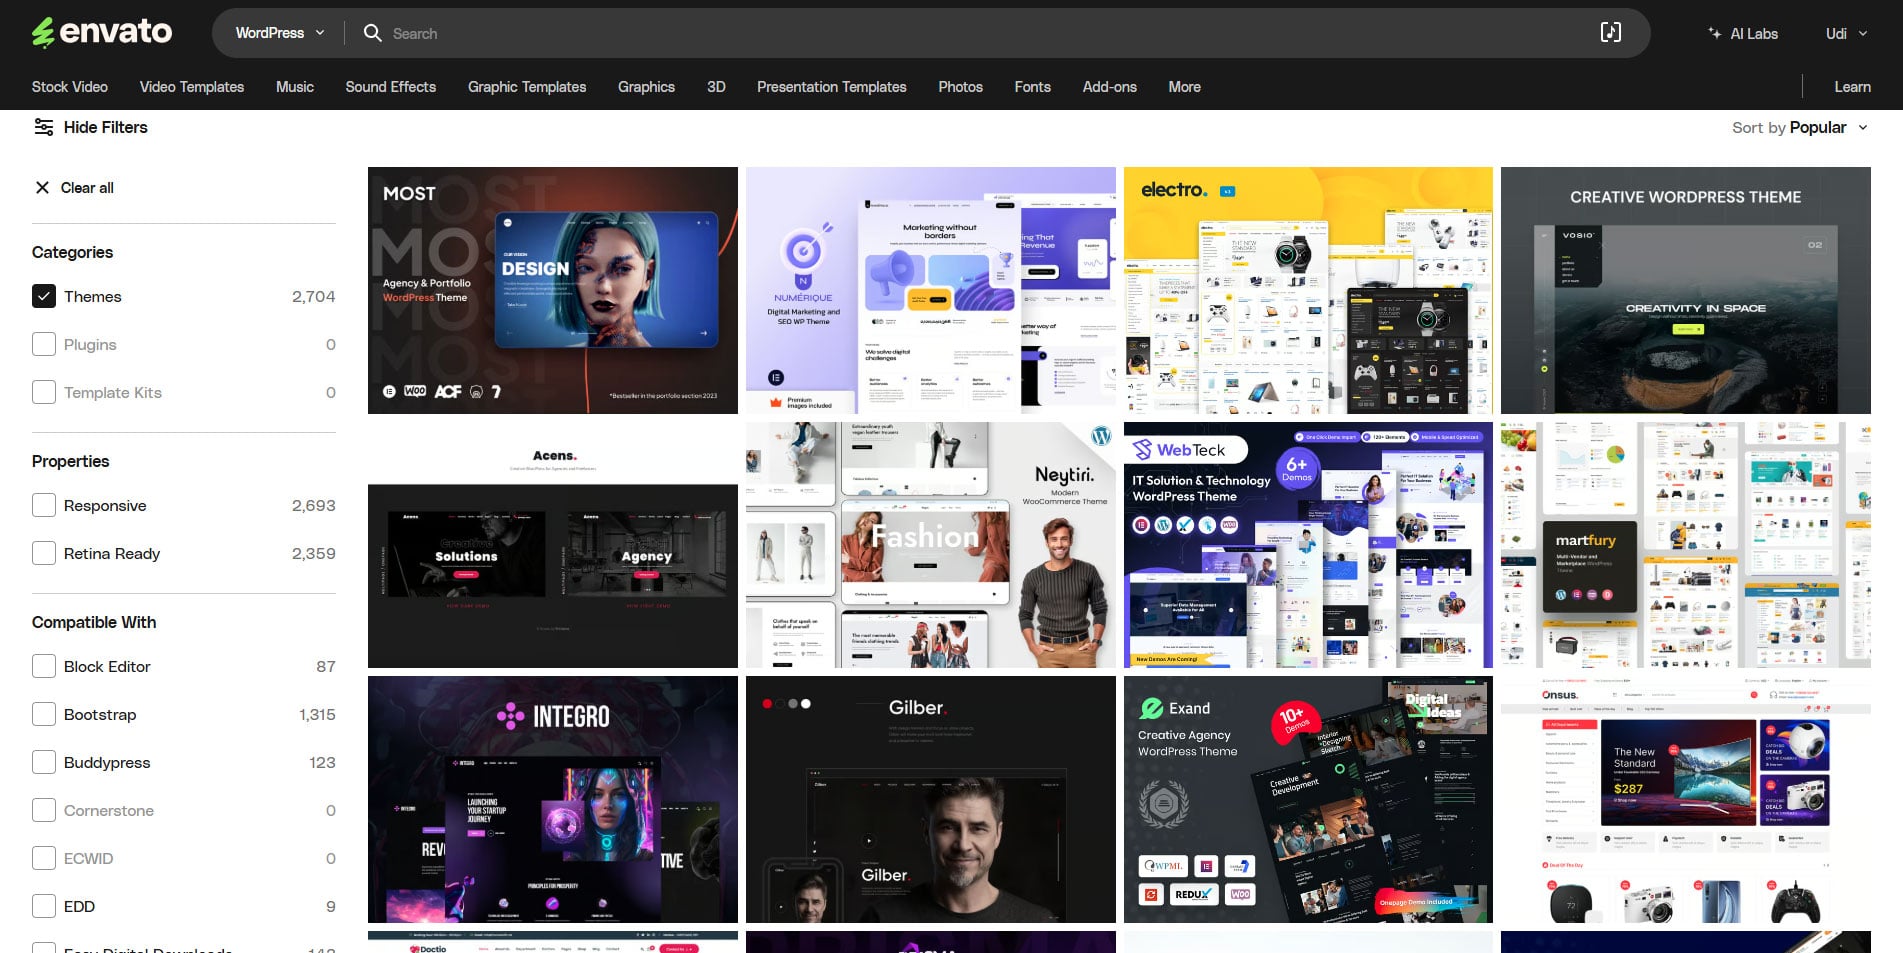Go to the Graphics section

646,87
